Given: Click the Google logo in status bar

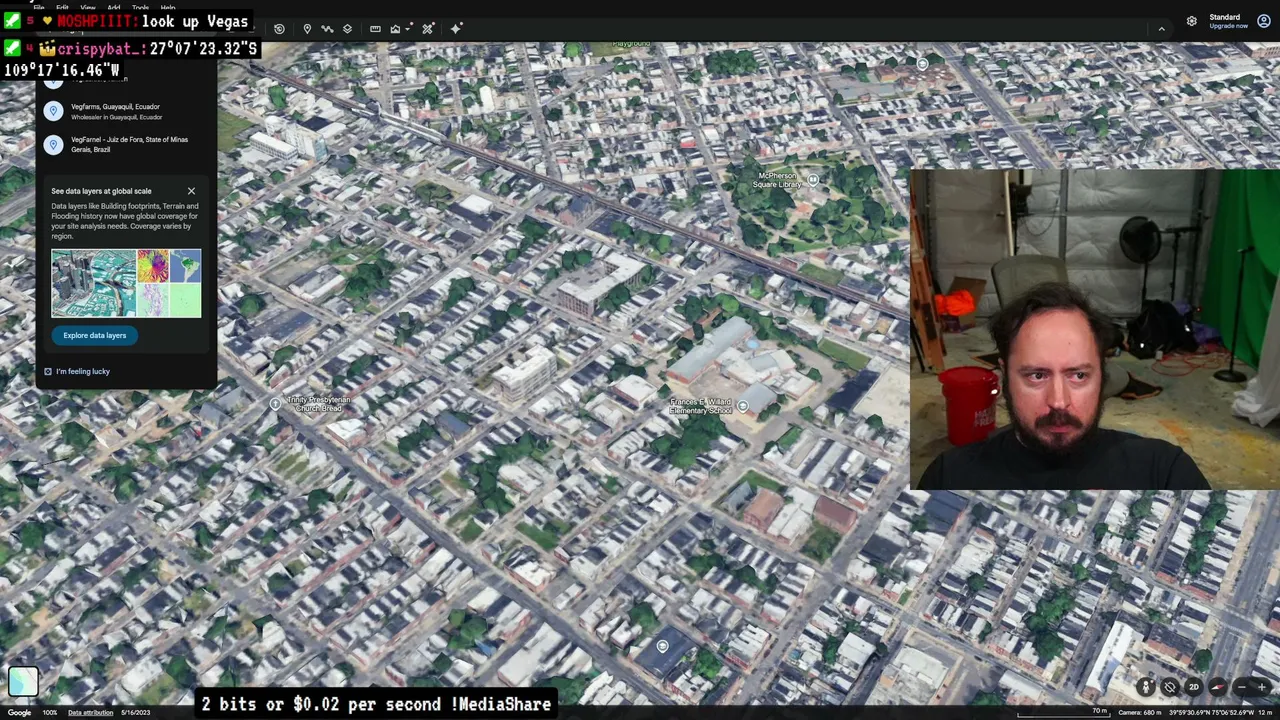Looking at the screenshot, I should click(20, 713).
